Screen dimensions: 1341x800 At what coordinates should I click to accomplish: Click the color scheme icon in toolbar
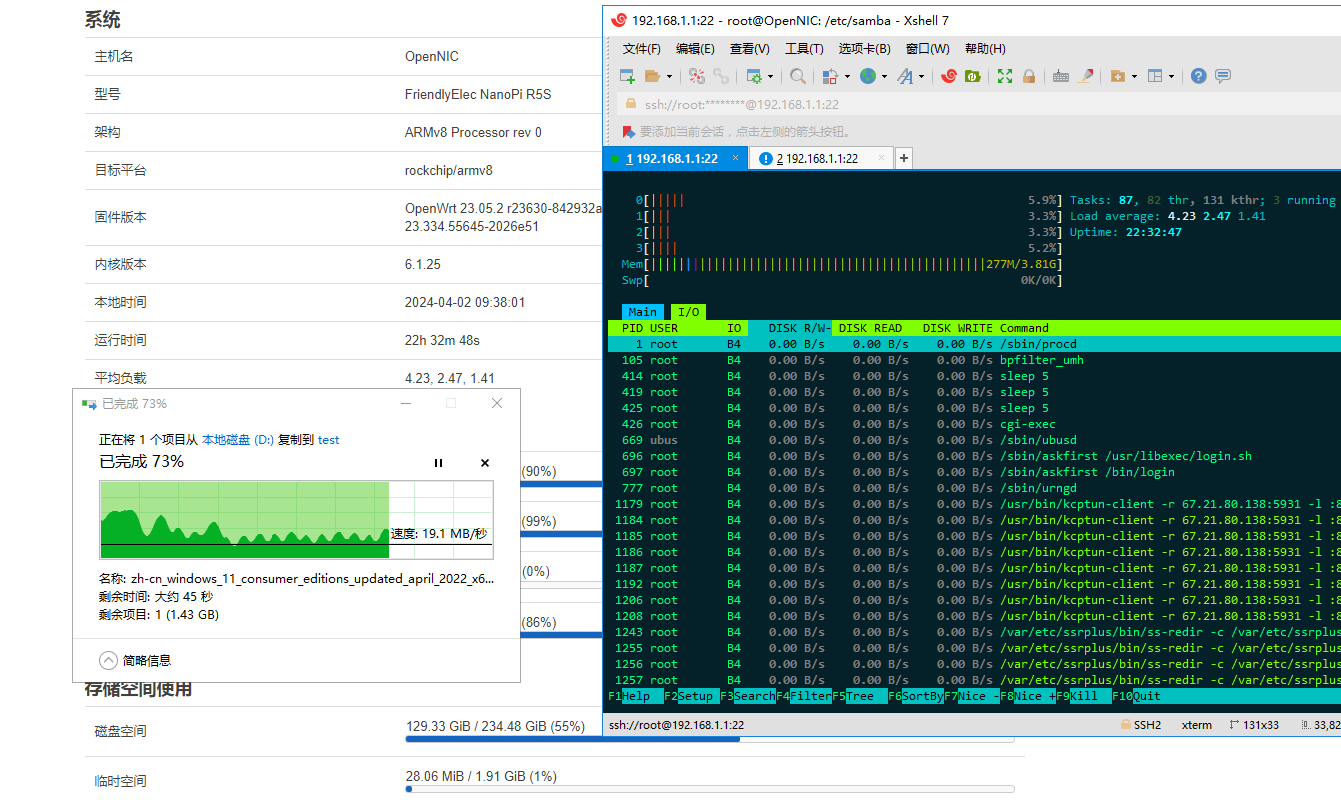(x=830, y=76)
